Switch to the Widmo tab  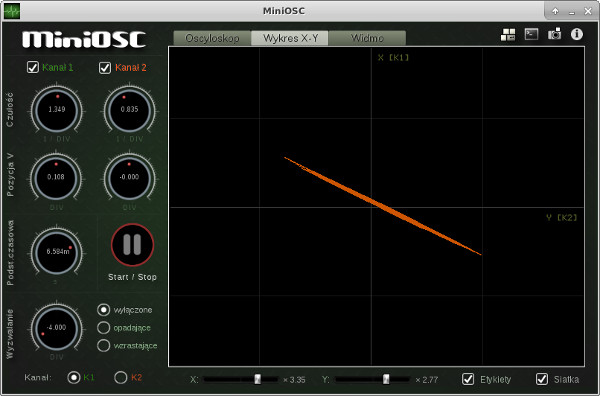367,38
